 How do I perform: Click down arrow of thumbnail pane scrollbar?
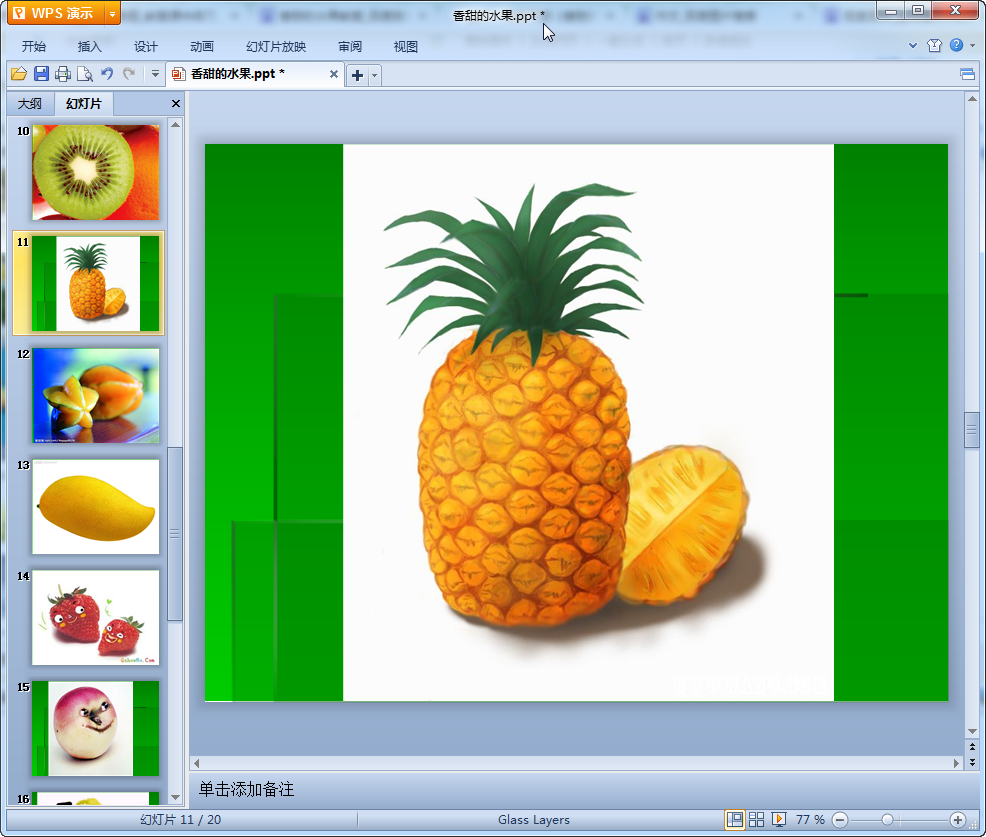[175, 797]
